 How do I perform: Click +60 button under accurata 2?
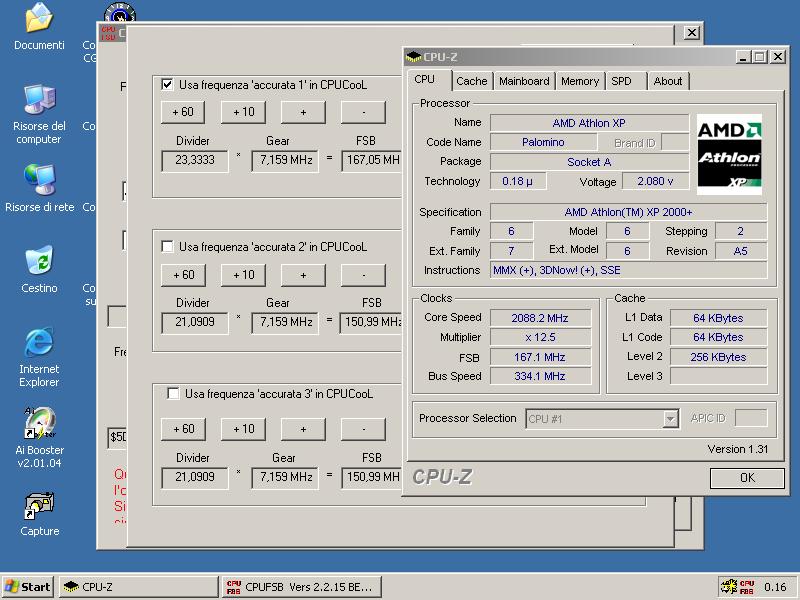point(183,275)
